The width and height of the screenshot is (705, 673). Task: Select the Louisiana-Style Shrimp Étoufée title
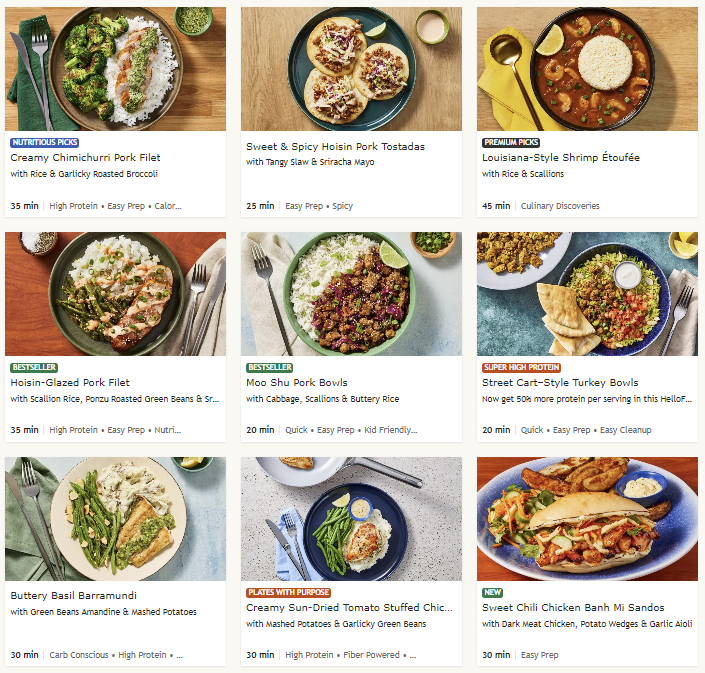coord(560,158)
